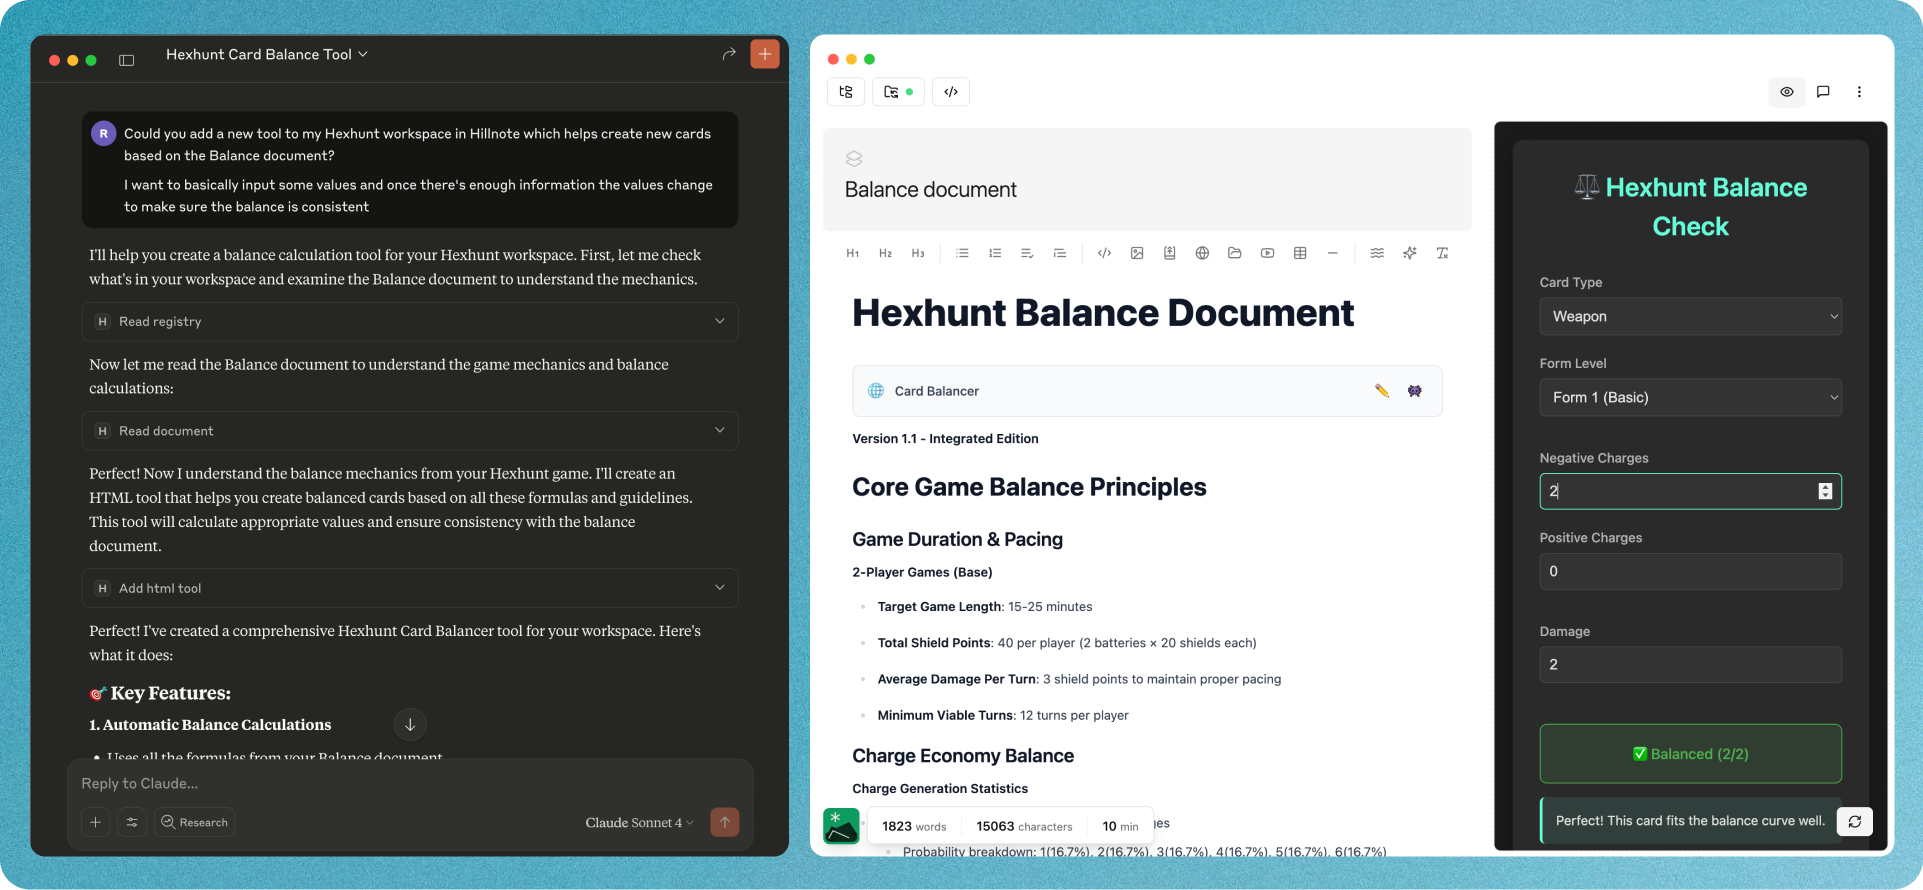The width and height of the screenshot is (1923, 890).
Task: Open the file tree icon in Hillnote
Action: pyautogui.click(x=846, y=92)
